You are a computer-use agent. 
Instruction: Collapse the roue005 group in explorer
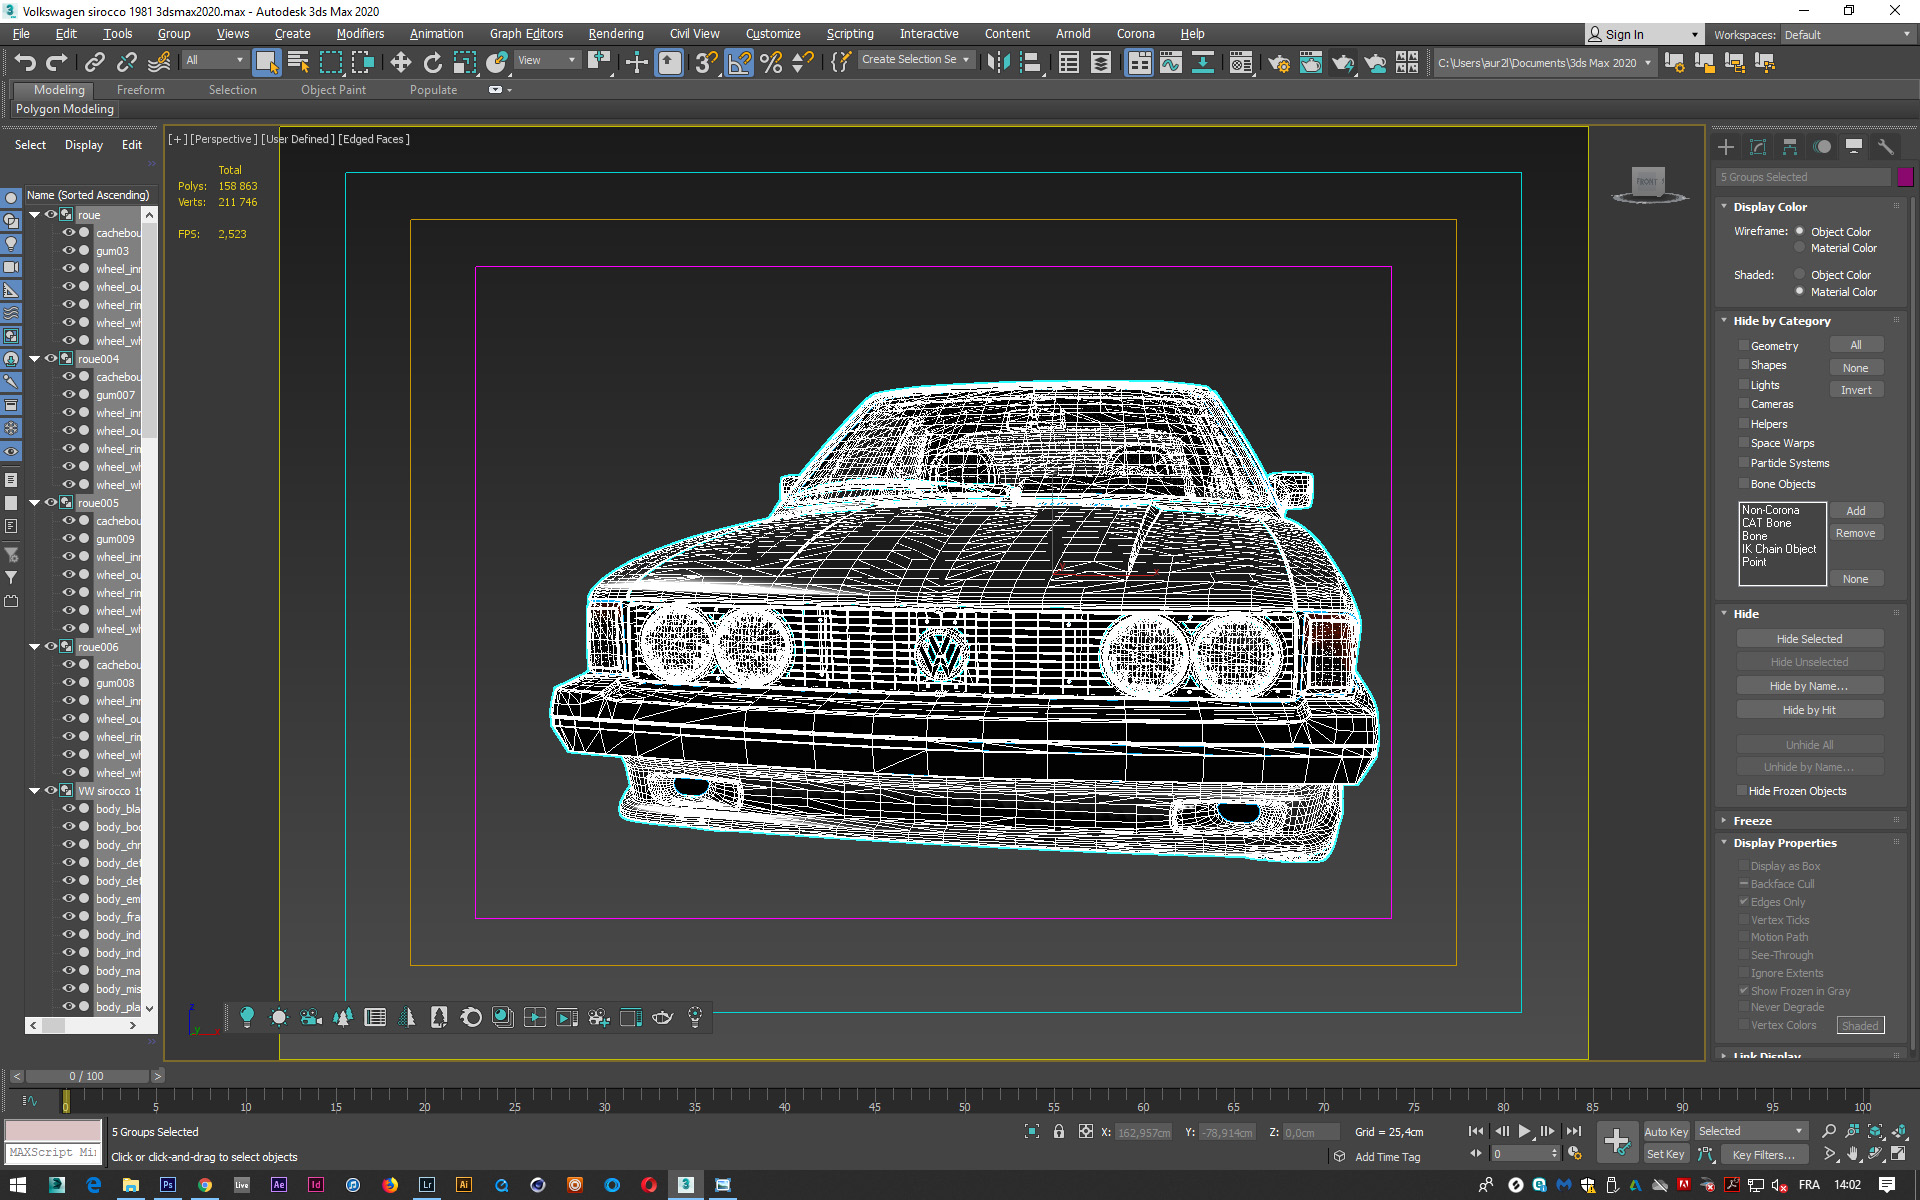click(35, 503)
